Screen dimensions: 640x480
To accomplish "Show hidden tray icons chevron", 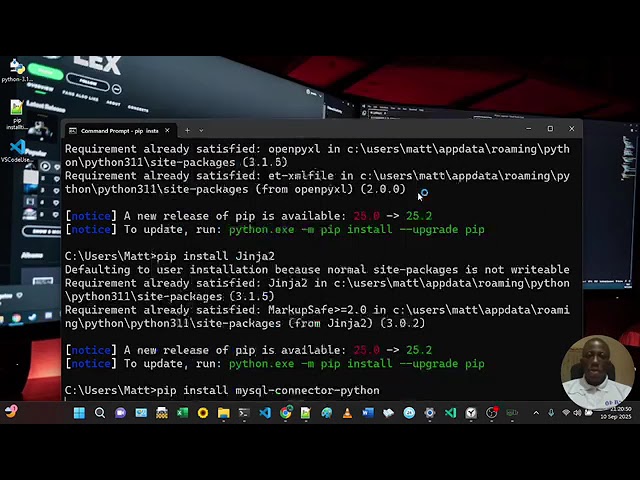I will [x=536, y=413].
